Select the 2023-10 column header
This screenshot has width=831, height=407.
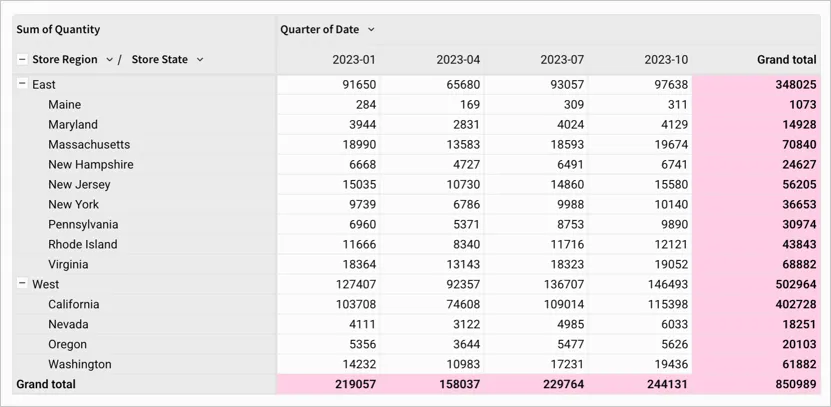coord(666,60)
